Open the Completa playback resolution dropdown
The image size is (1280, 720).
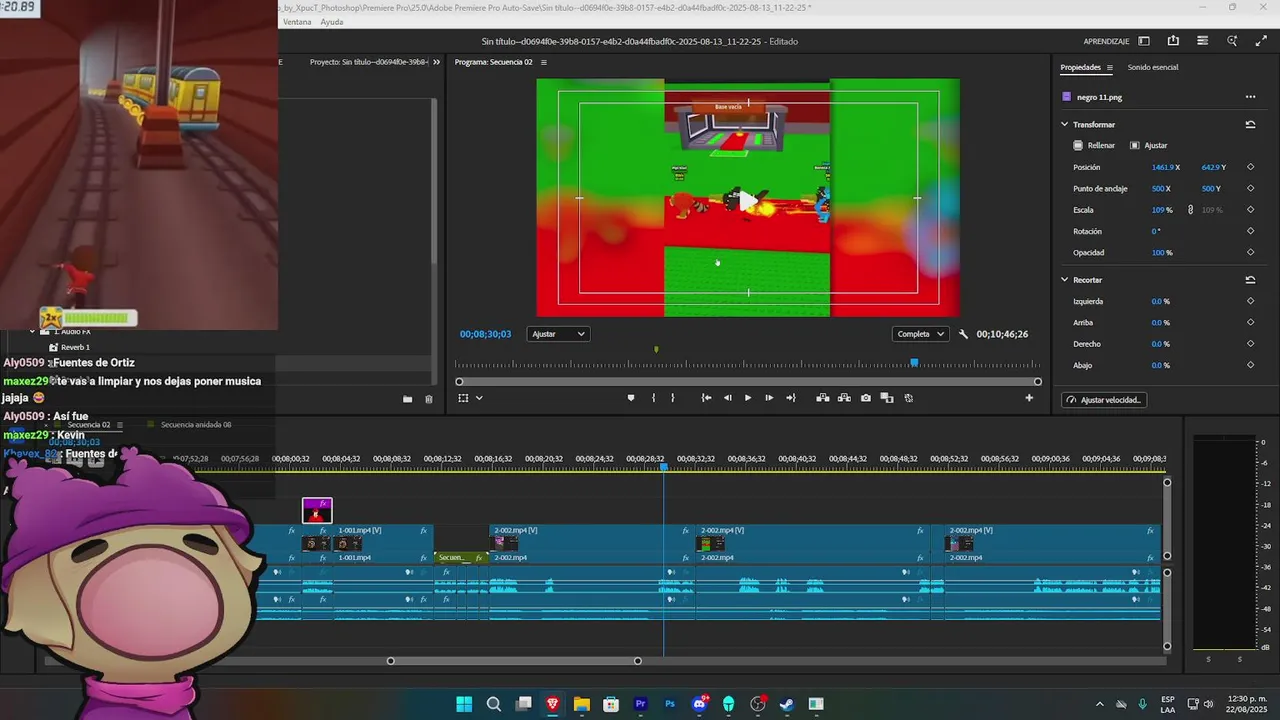(x=920, y=334)
